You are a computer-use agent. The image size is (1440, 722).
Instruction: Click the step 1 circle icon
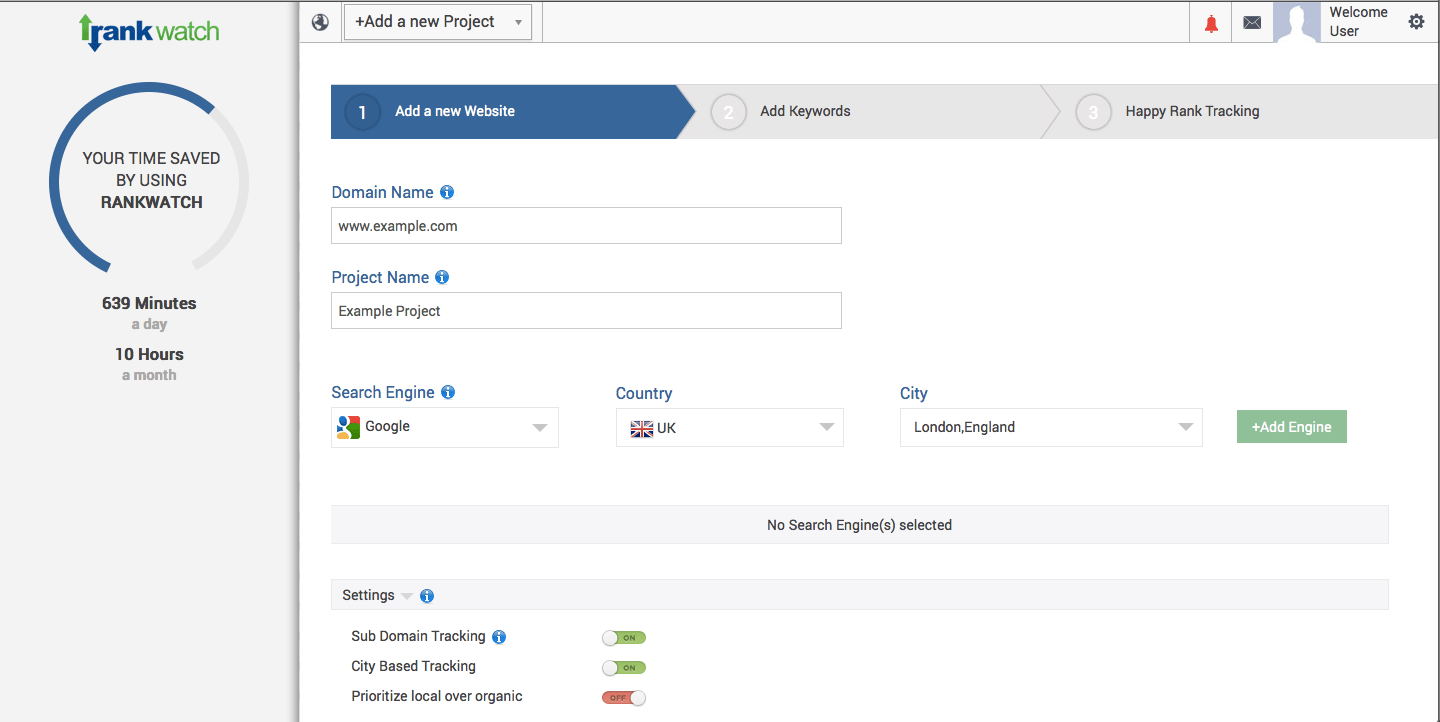tap(362, 112)
